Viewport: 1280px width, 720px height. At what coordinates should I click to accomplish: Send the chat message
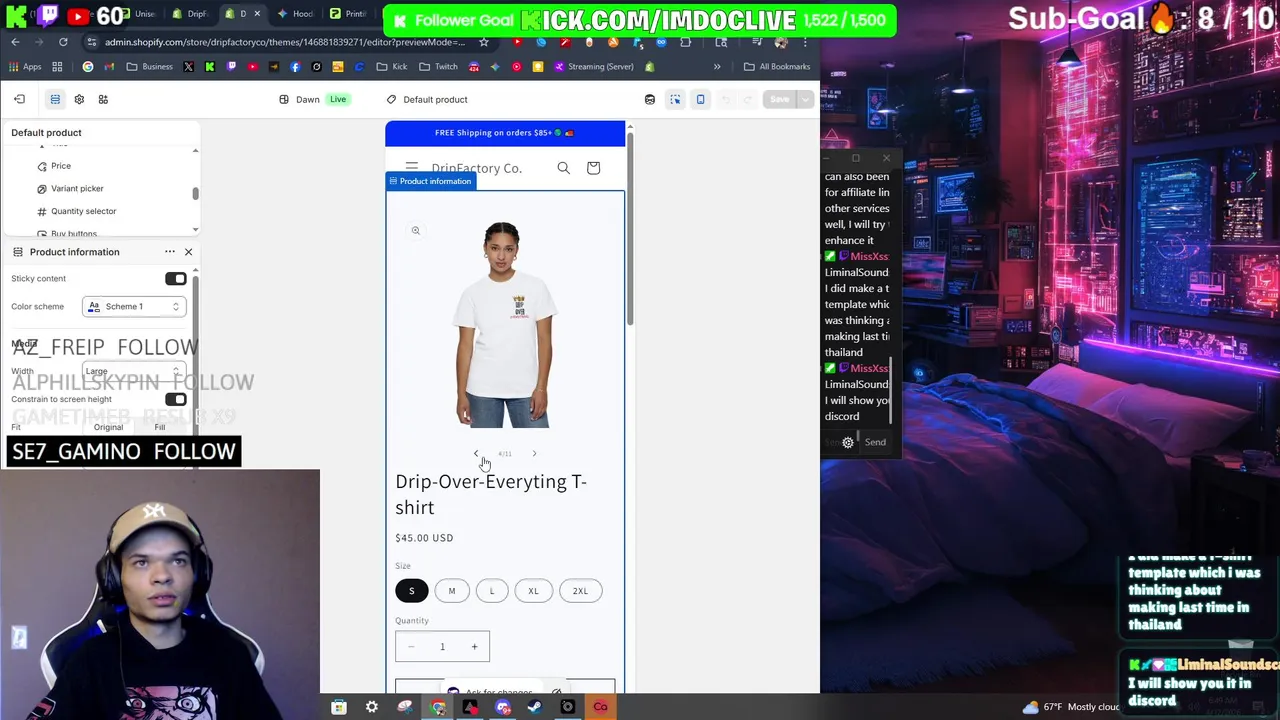[875, 442]
